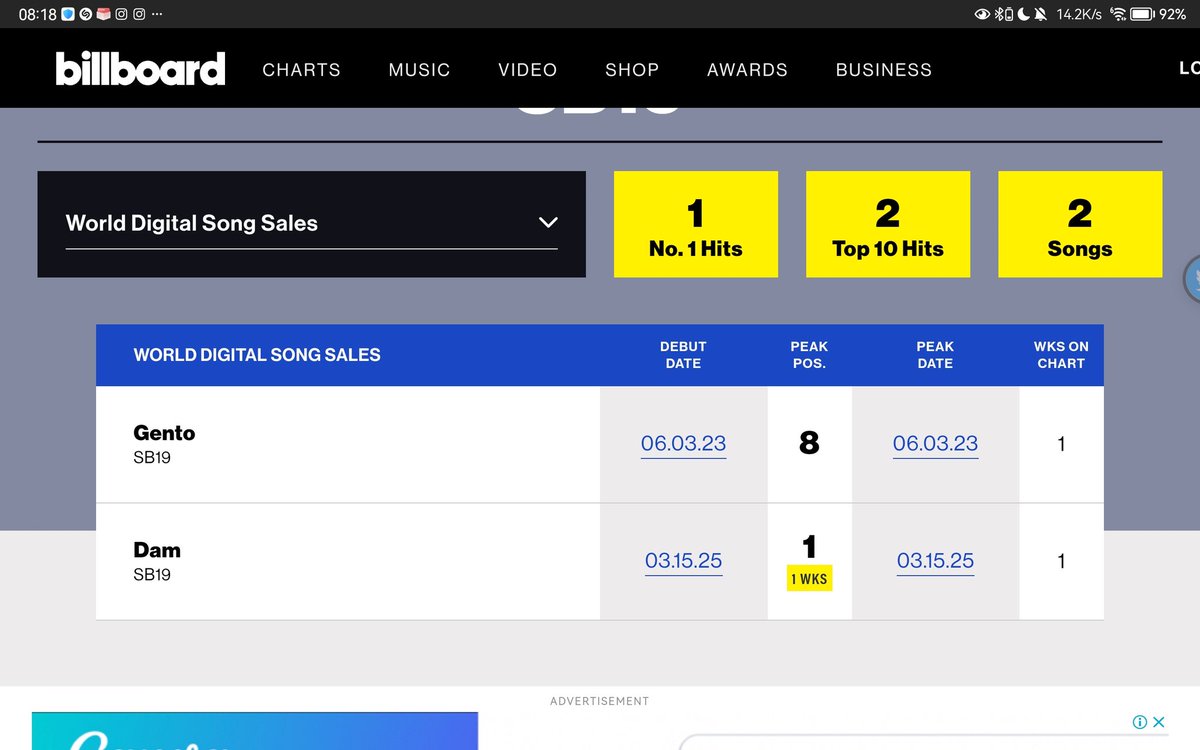Screen dimensions: 1200x750
Task: Tap the blue shield notification icon
Action: (x=68, y=14)
